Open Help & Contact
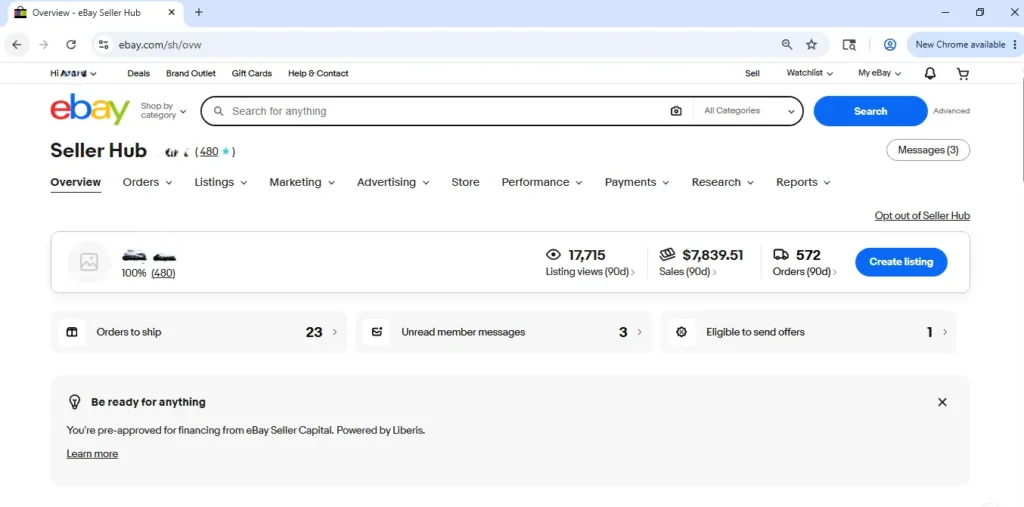This screenshot has height=507, width=1024. coord(318,73)
